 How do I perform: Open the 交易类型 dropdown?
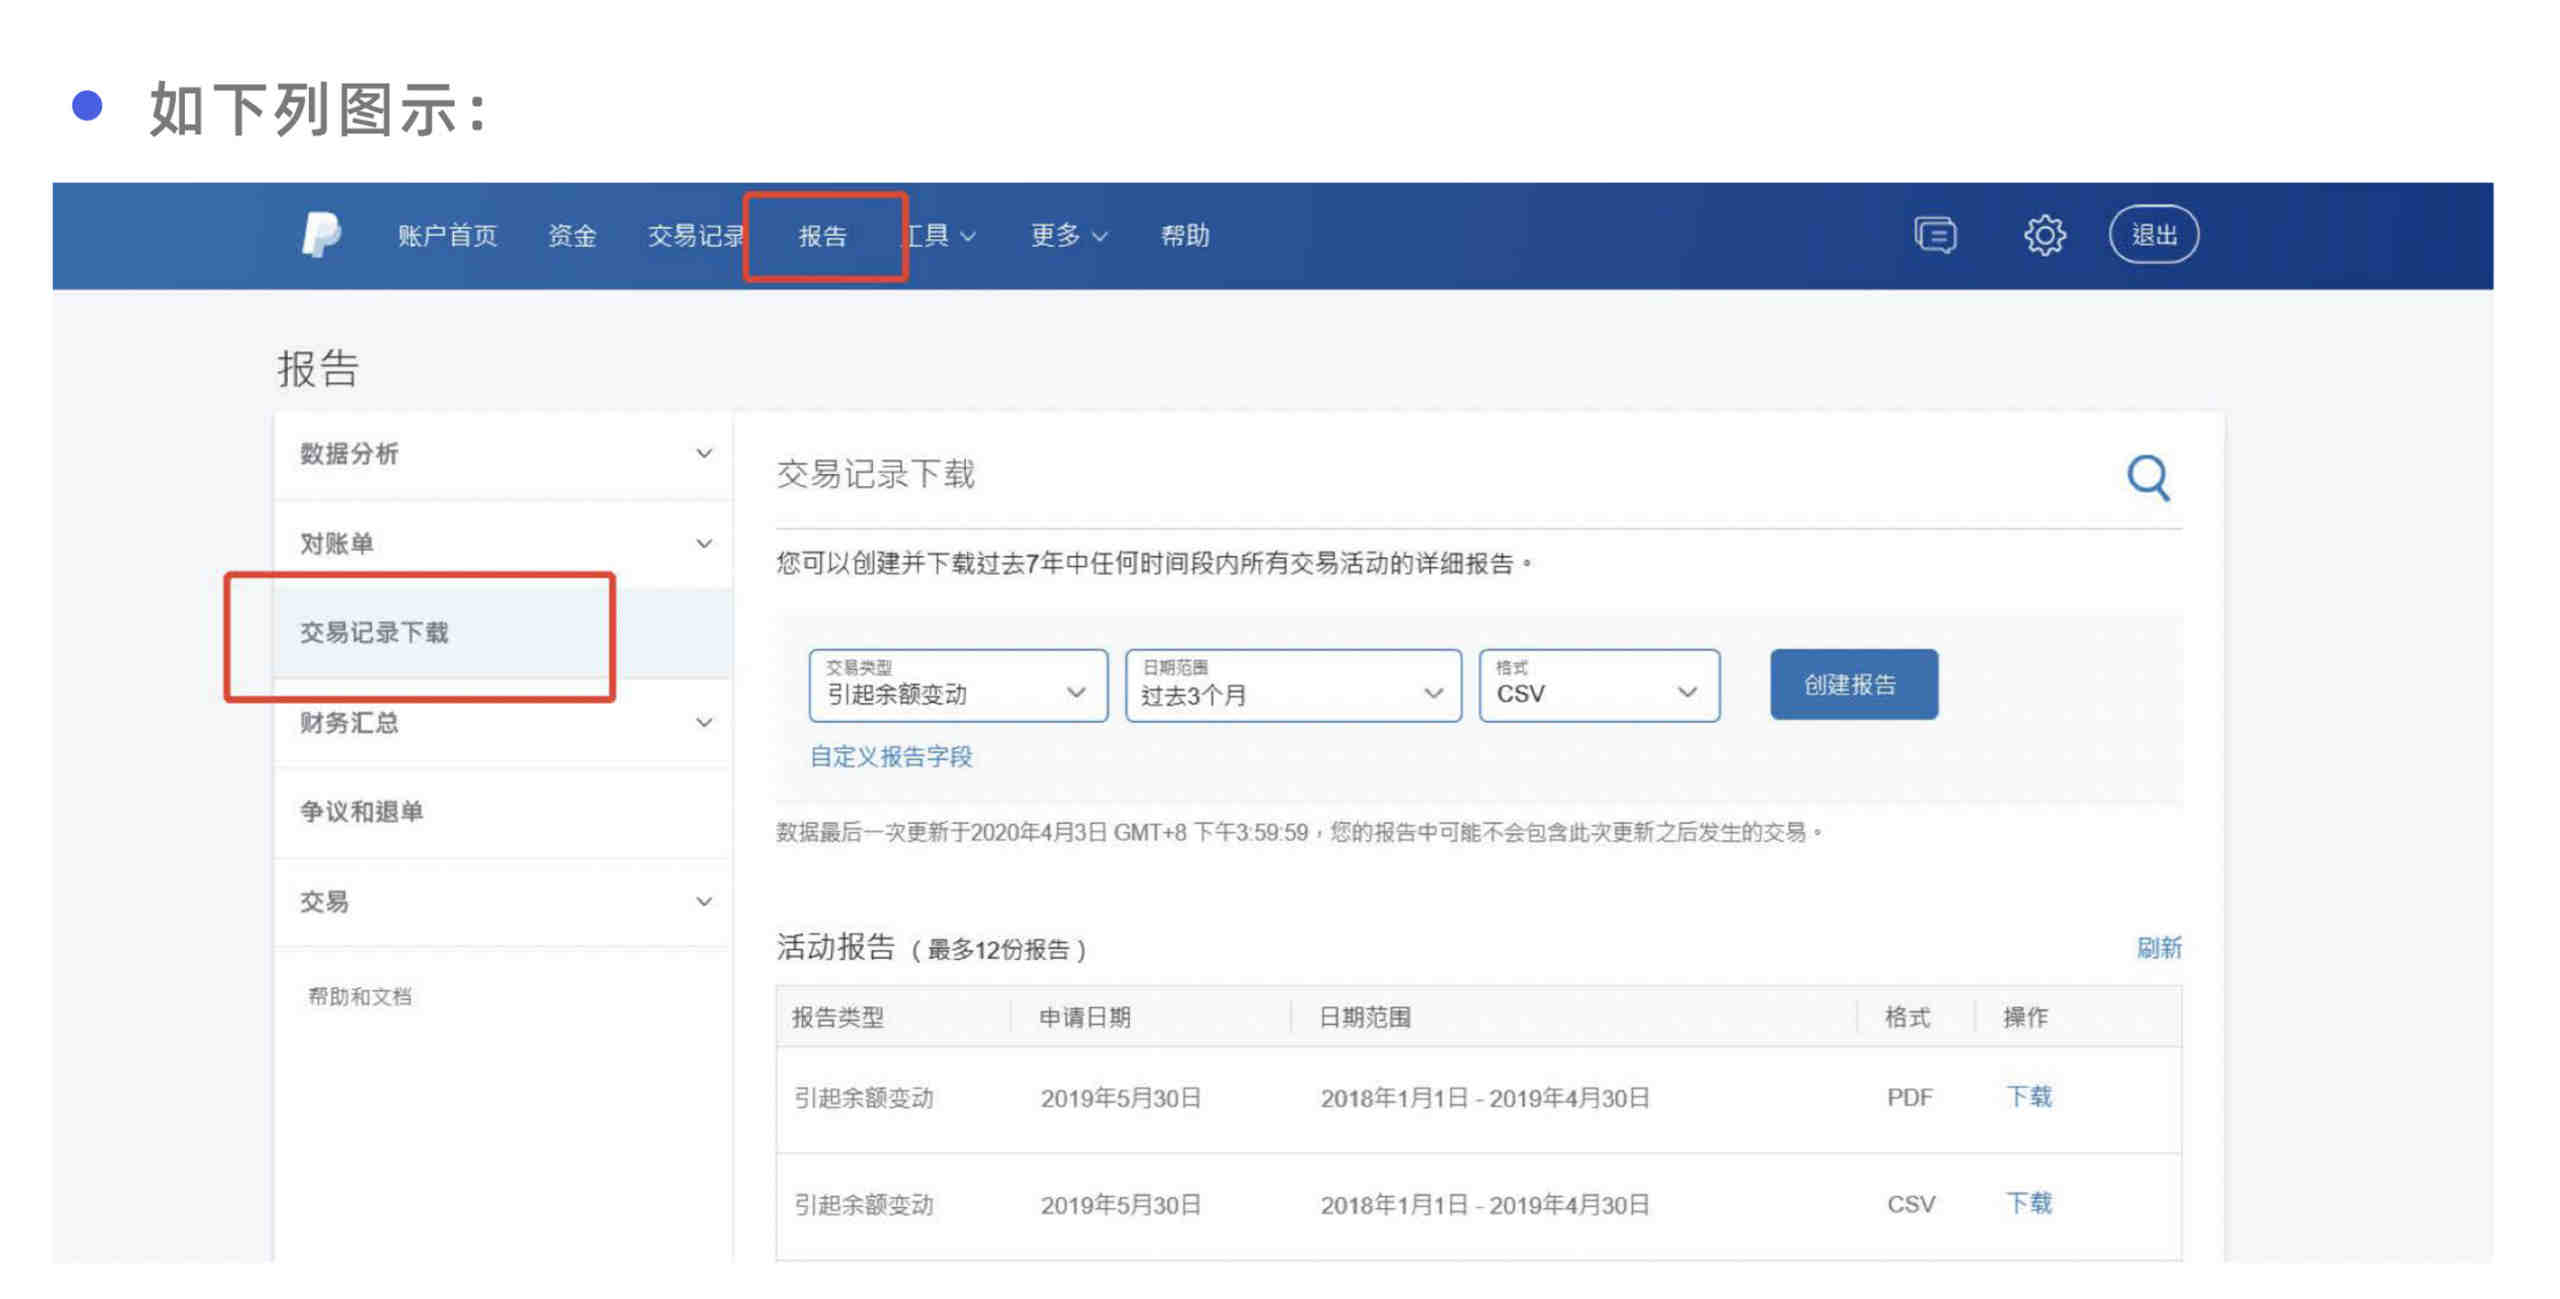pyautogui.click(x=957, y=685)
